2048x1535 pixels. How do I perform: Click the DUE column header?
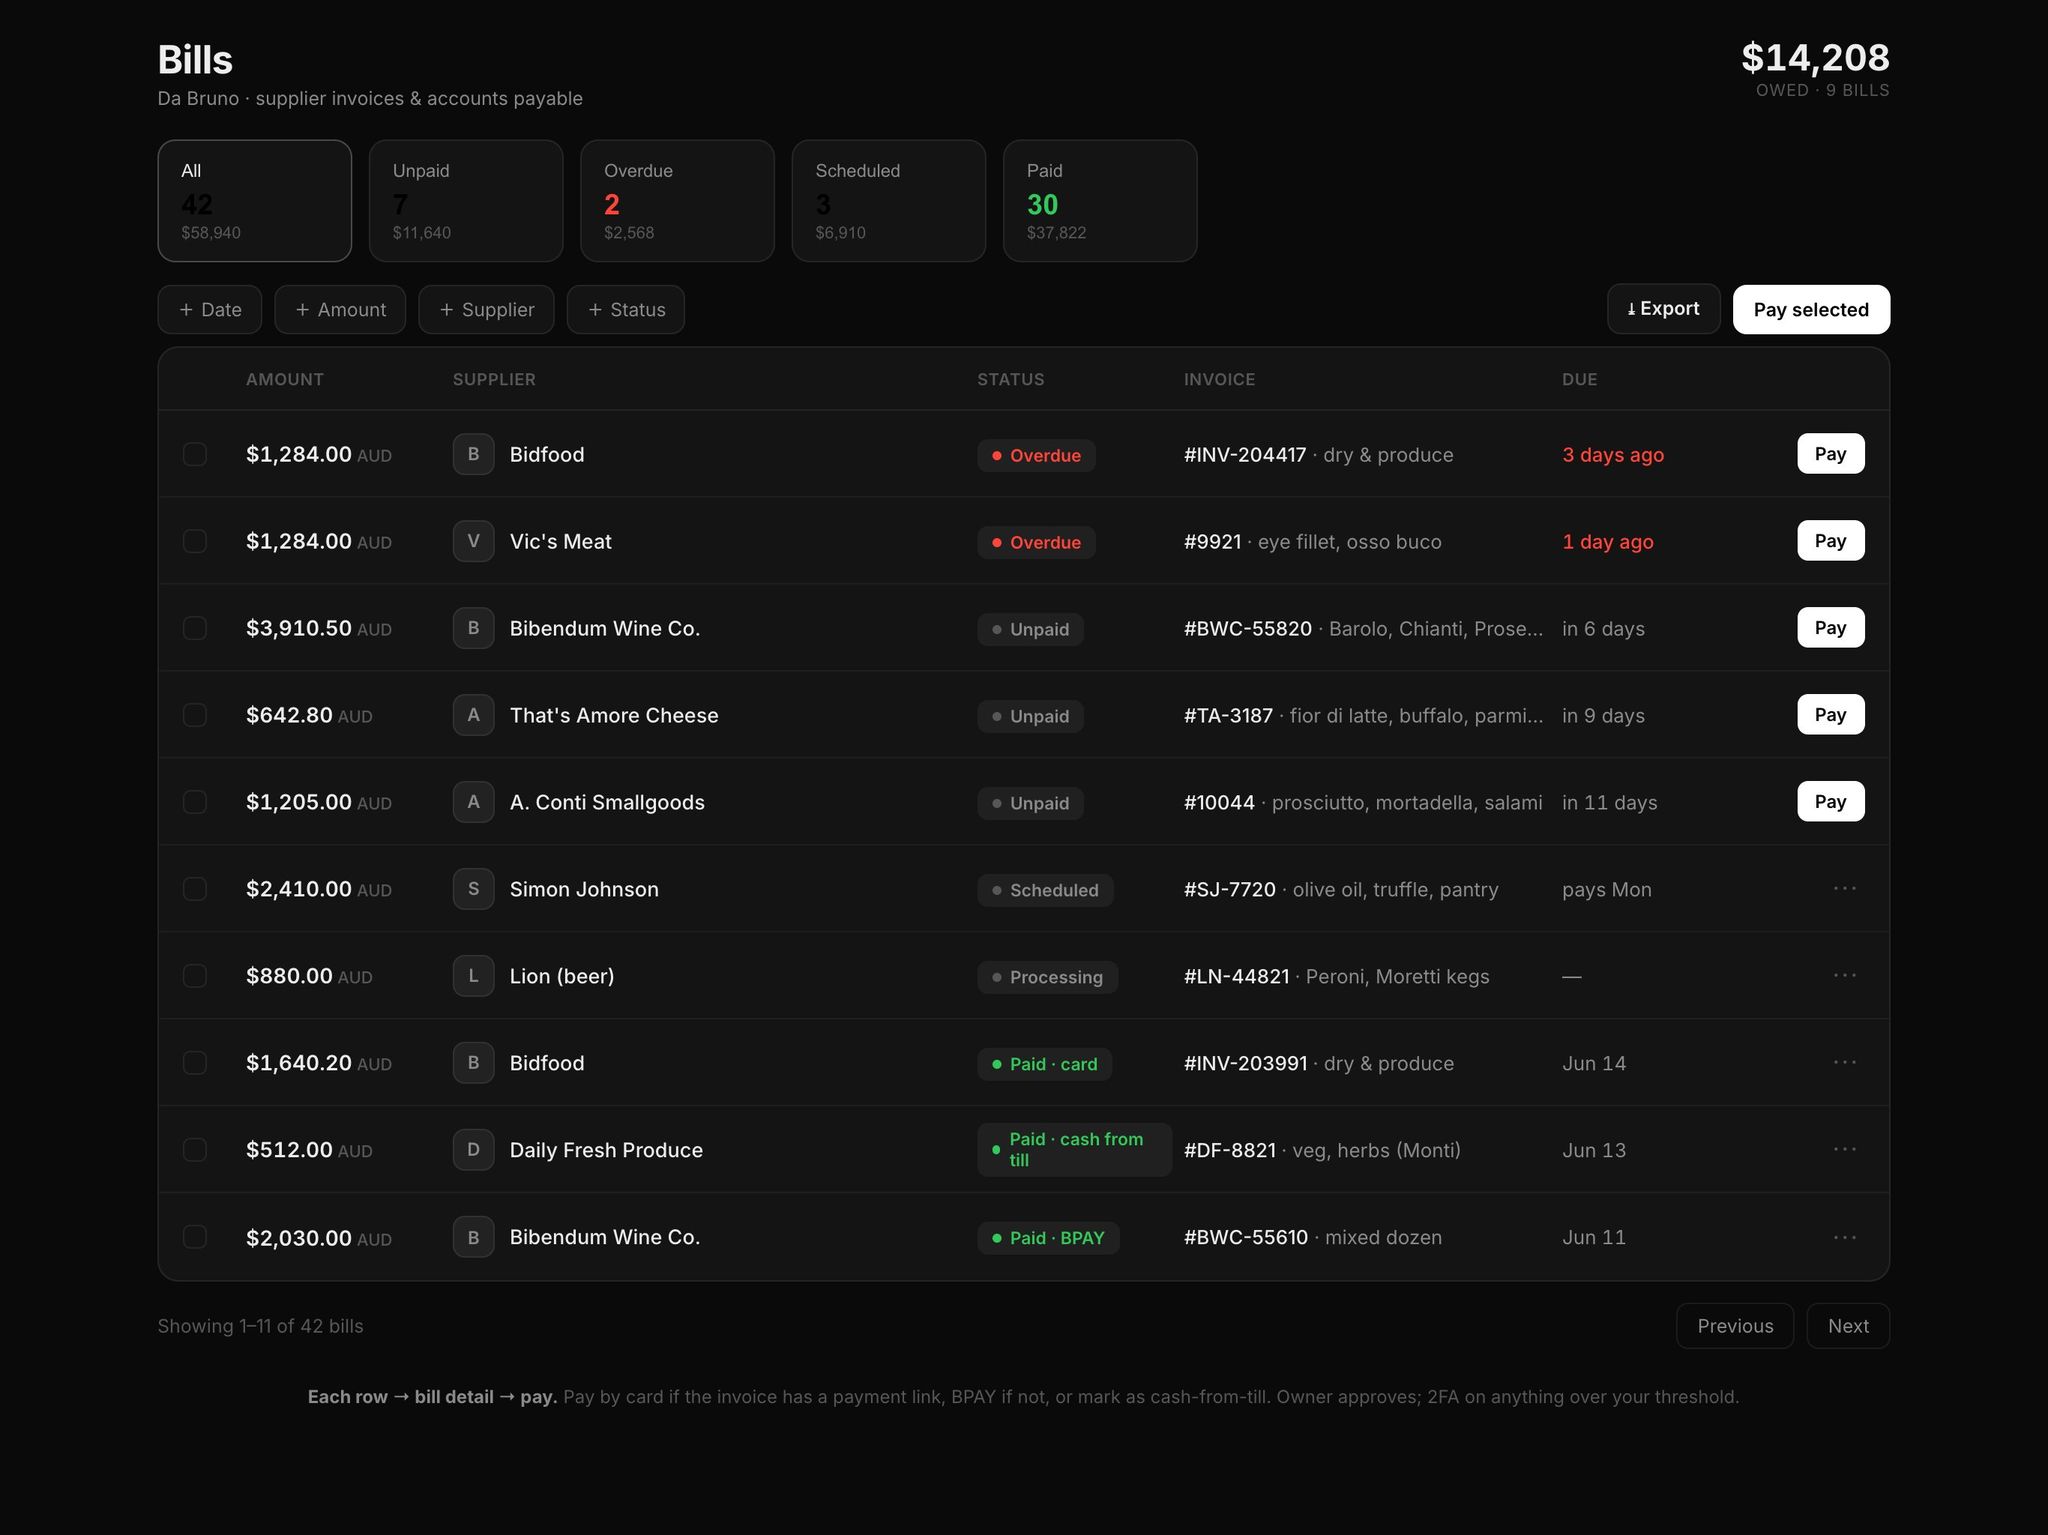1580,379
